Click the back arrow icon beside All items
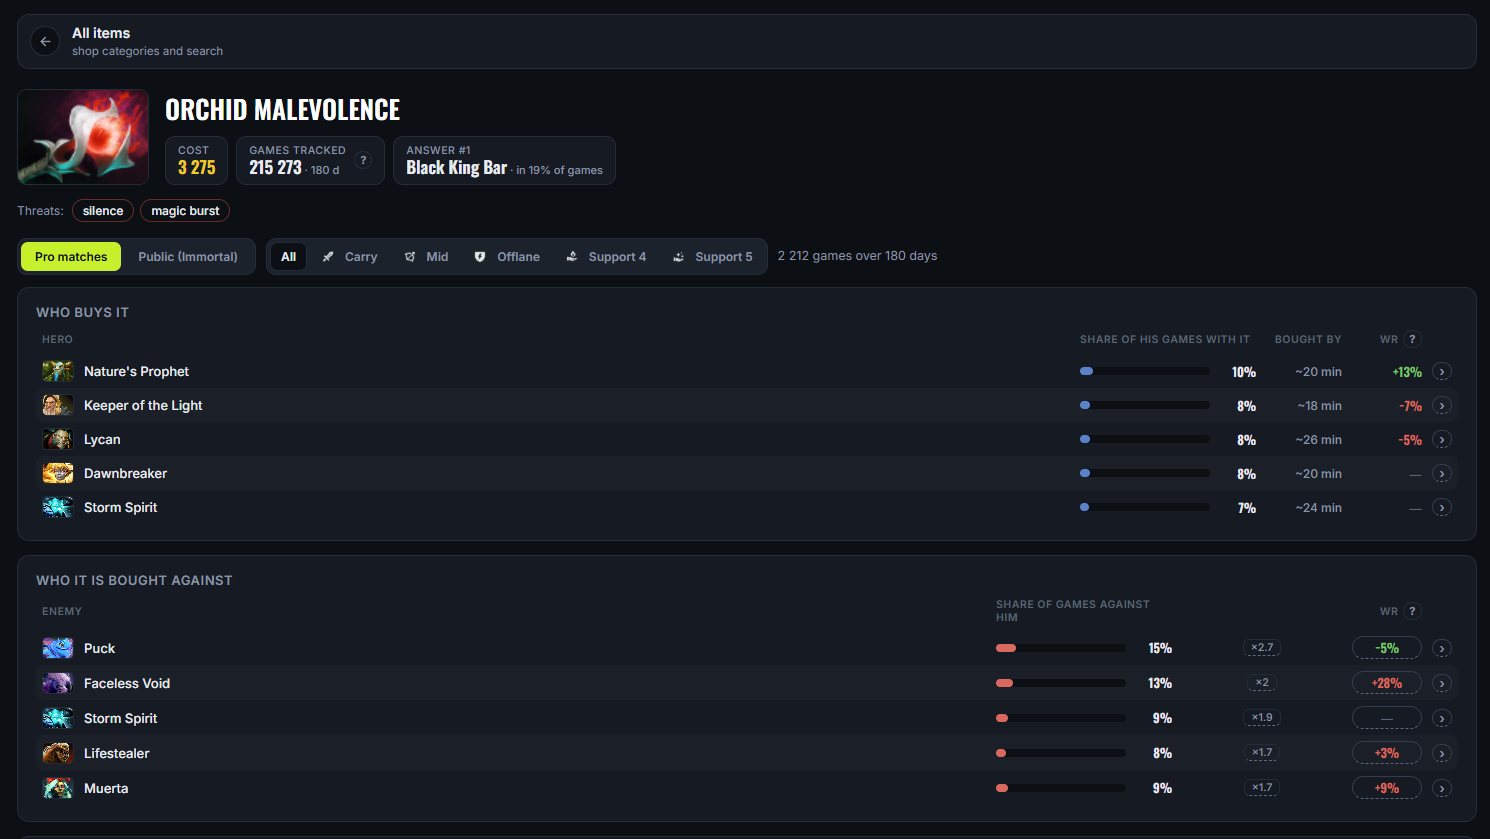The width and height of the screenshot is (1490, 839). click(x=45, y=41)
